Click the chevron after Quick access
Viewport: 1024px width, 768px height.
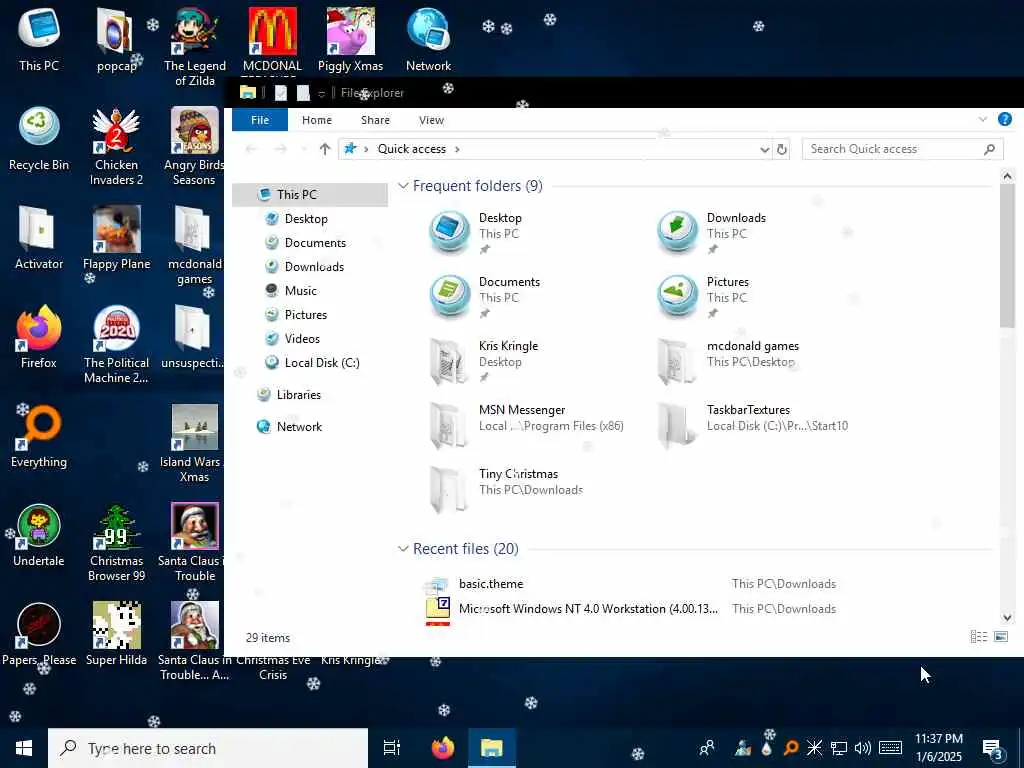click(x=457, y=149)
